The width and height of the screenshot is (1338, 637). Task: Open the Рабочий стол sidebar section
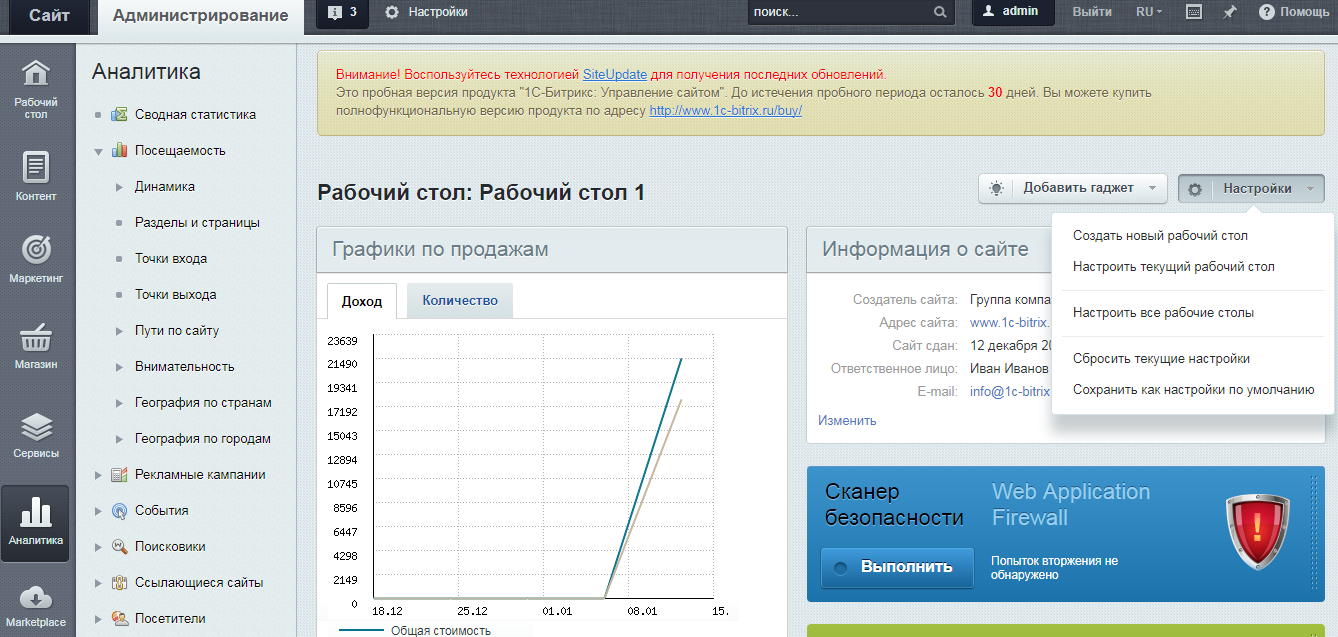(x=36, y=89)
